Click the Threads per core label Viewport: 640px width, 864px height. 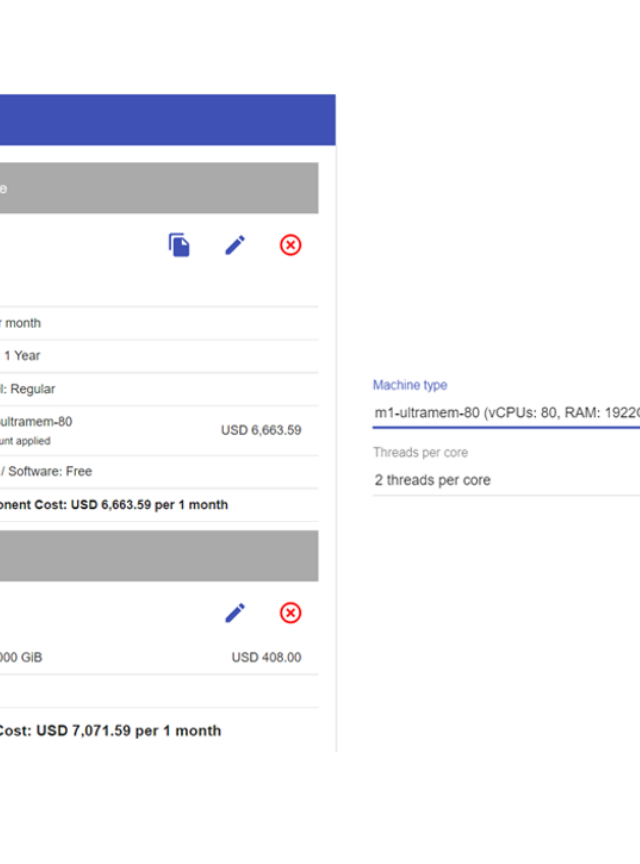click(420, 452)
